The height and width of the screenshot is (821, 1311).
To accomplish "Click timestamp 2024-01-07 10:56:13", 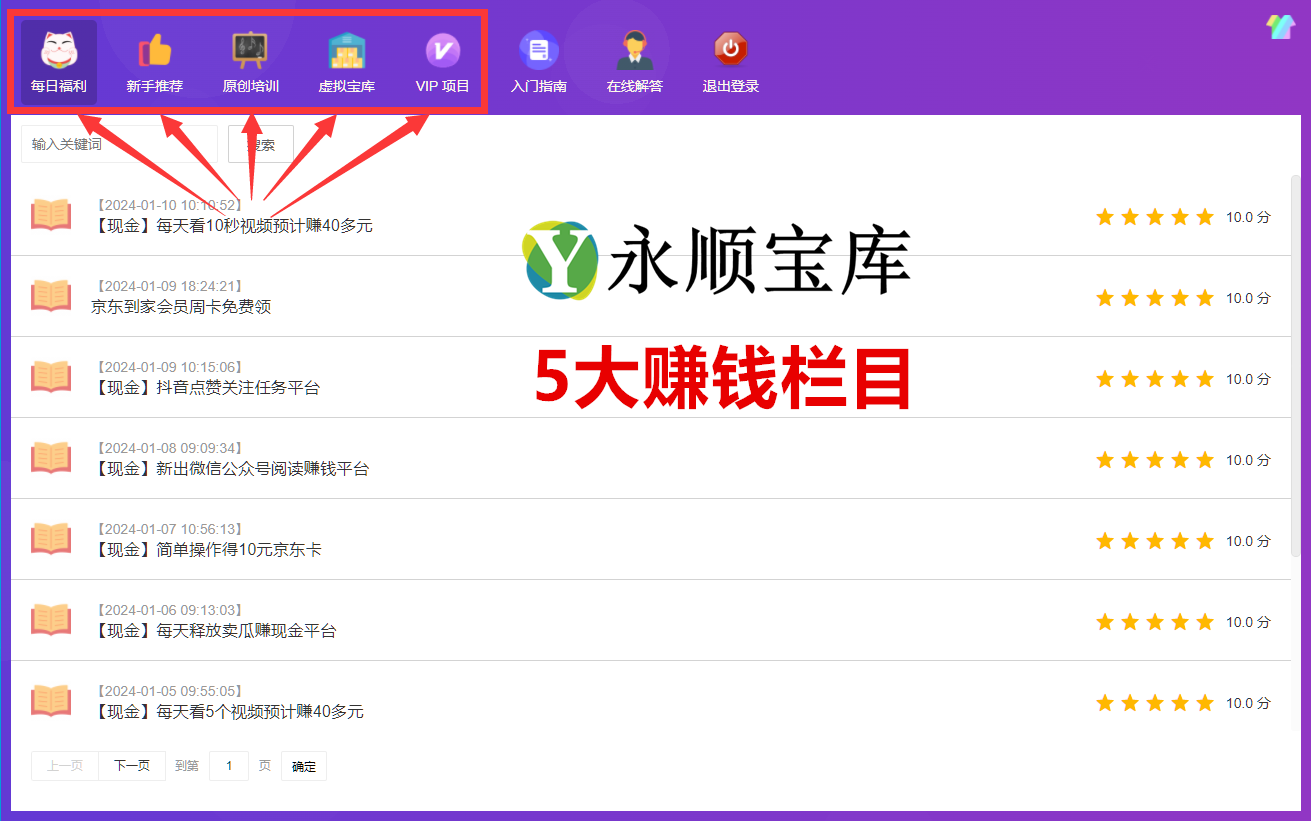I will pyautogui.click(x=170, y=530).
